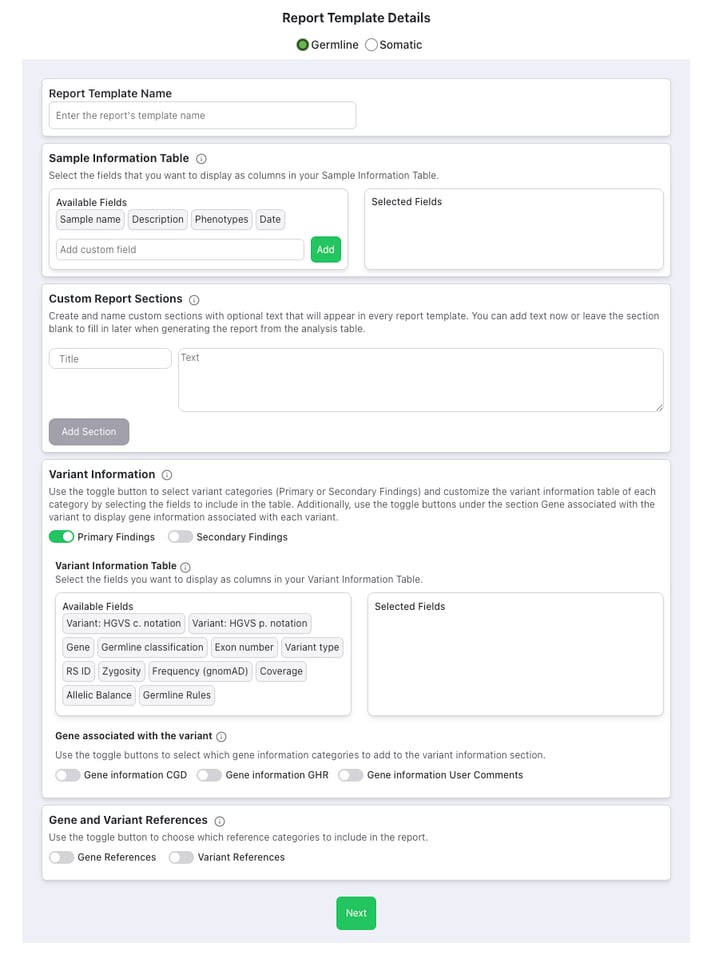This screenshot has width=711, height=958.
Task: Add Variant: HGVS p. notation field
Action: tap(250, 623)
